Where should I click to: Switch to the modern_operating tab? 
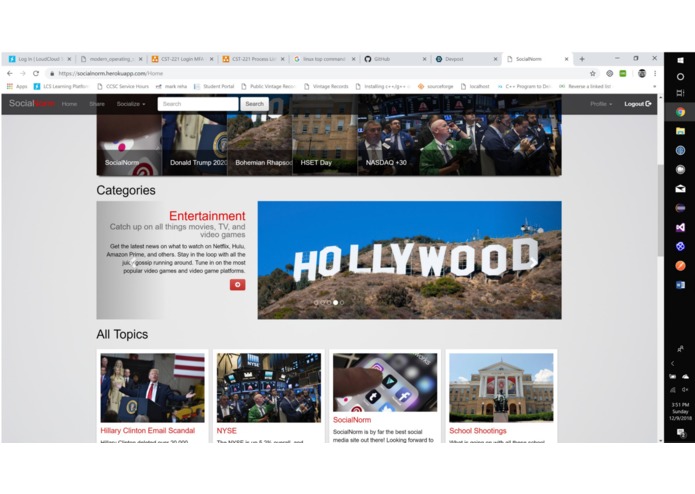click(x=112, y=59)
